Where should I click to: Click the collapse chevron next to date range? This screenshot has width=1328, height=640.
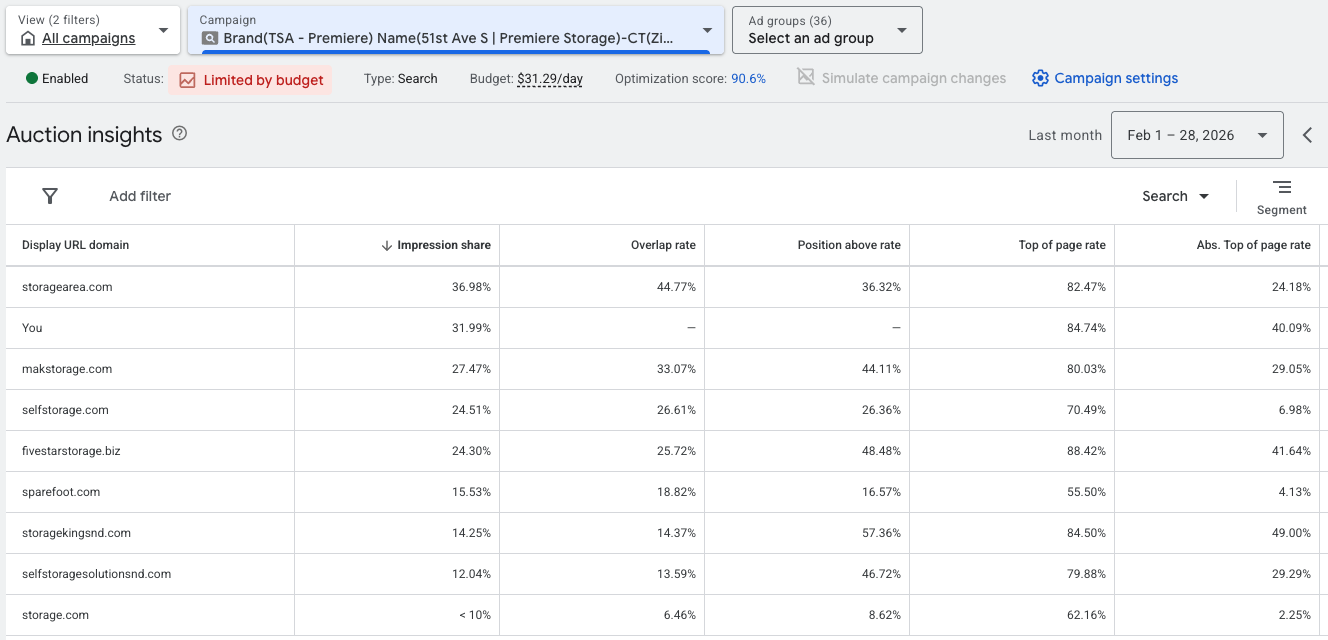[x=1307, y=135]
